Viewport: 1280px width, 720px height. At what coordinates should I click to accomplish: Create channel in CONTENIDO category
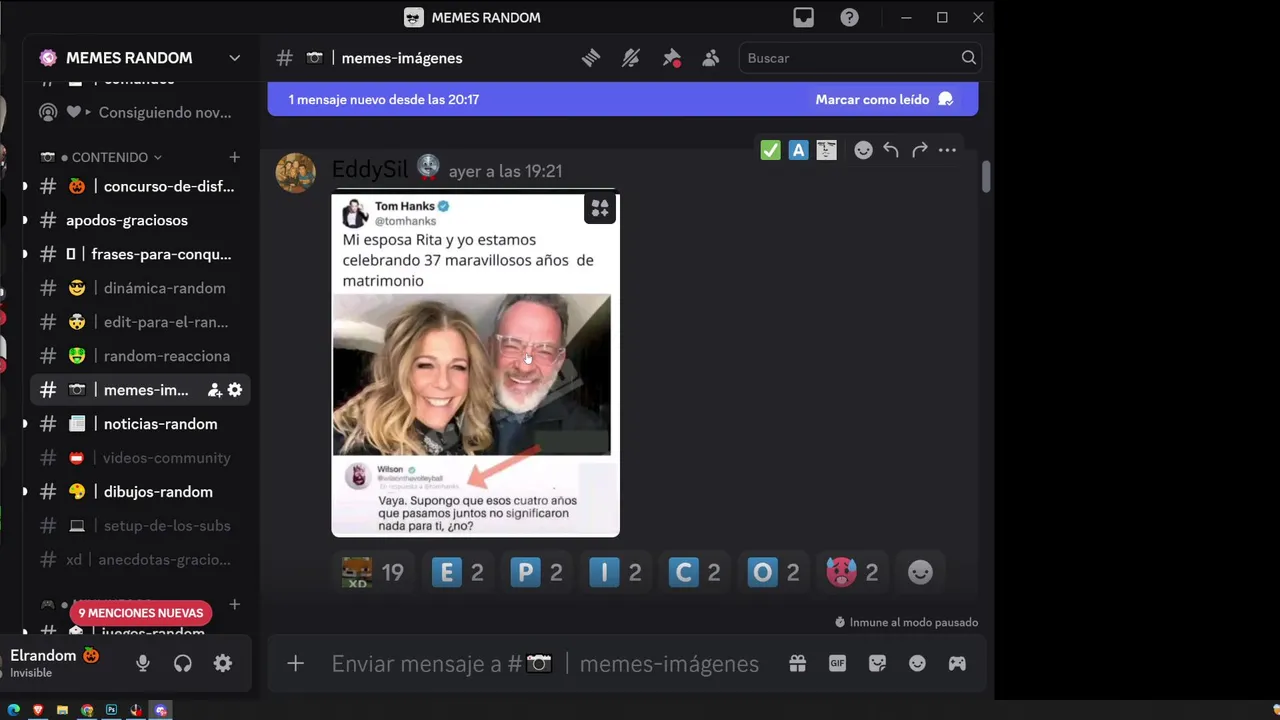(234, 157)
